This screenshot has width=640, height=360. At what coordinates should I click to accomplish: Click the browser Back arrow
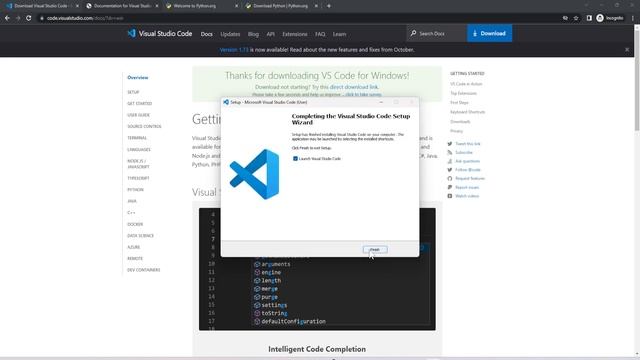7,18
